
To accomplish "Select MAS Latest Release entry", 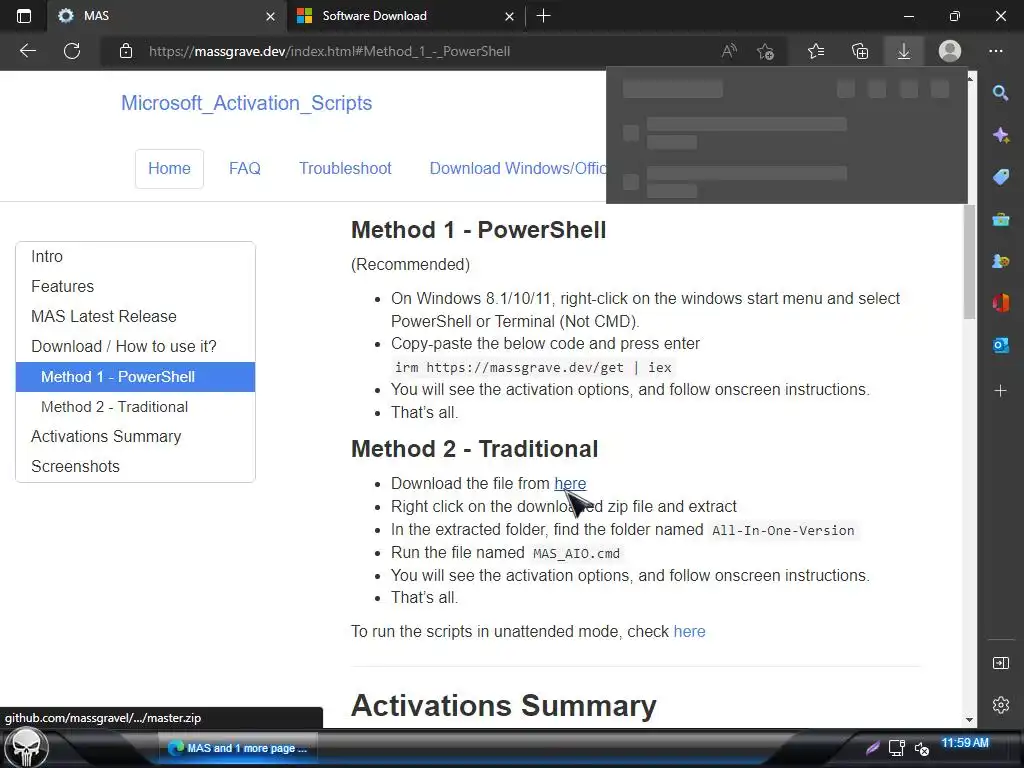I will [135, 317].
